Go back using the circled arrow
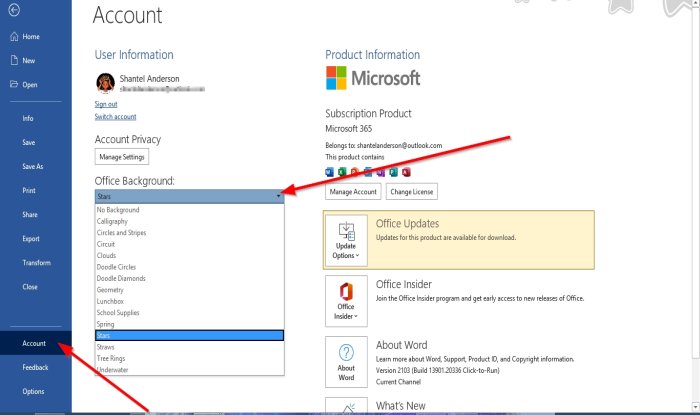This screenshot has height=415, width=700. coord(14,10)
